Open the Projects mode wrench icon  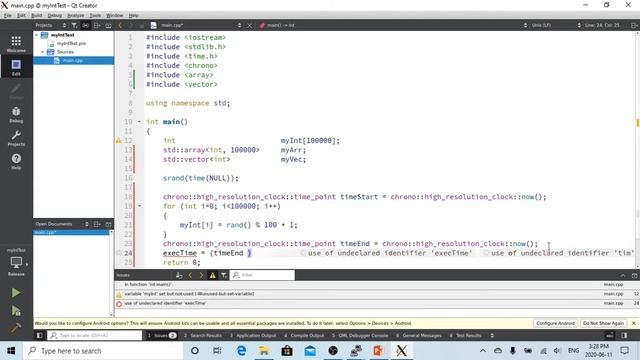point(16,138)
